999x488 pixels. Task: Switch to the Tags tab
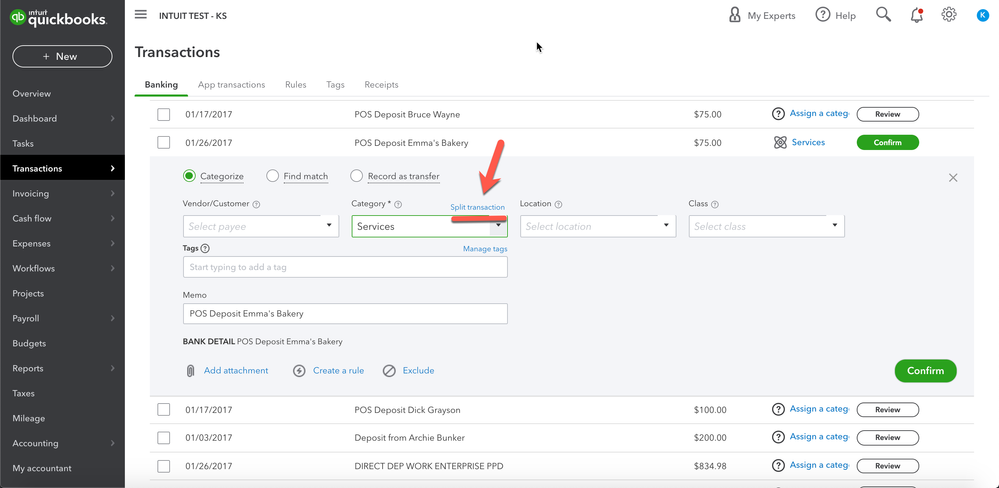coord(335,85)
